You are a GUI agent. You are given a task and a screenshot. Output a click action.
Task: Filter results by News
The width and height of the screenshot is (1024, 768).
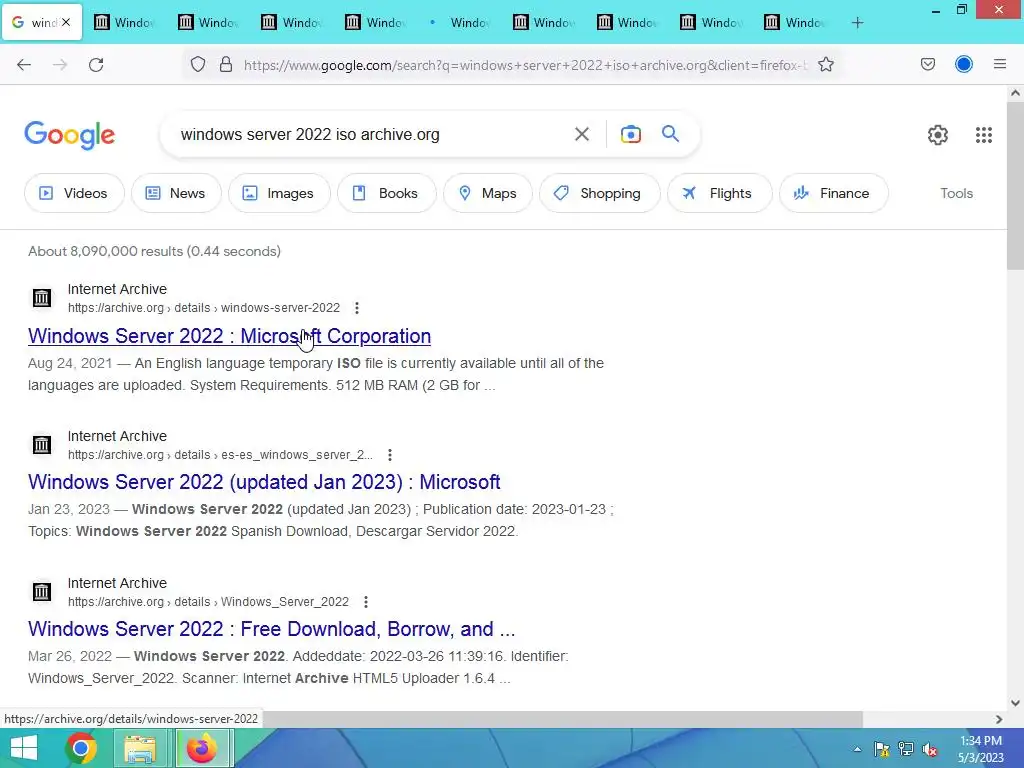(176, 193)
